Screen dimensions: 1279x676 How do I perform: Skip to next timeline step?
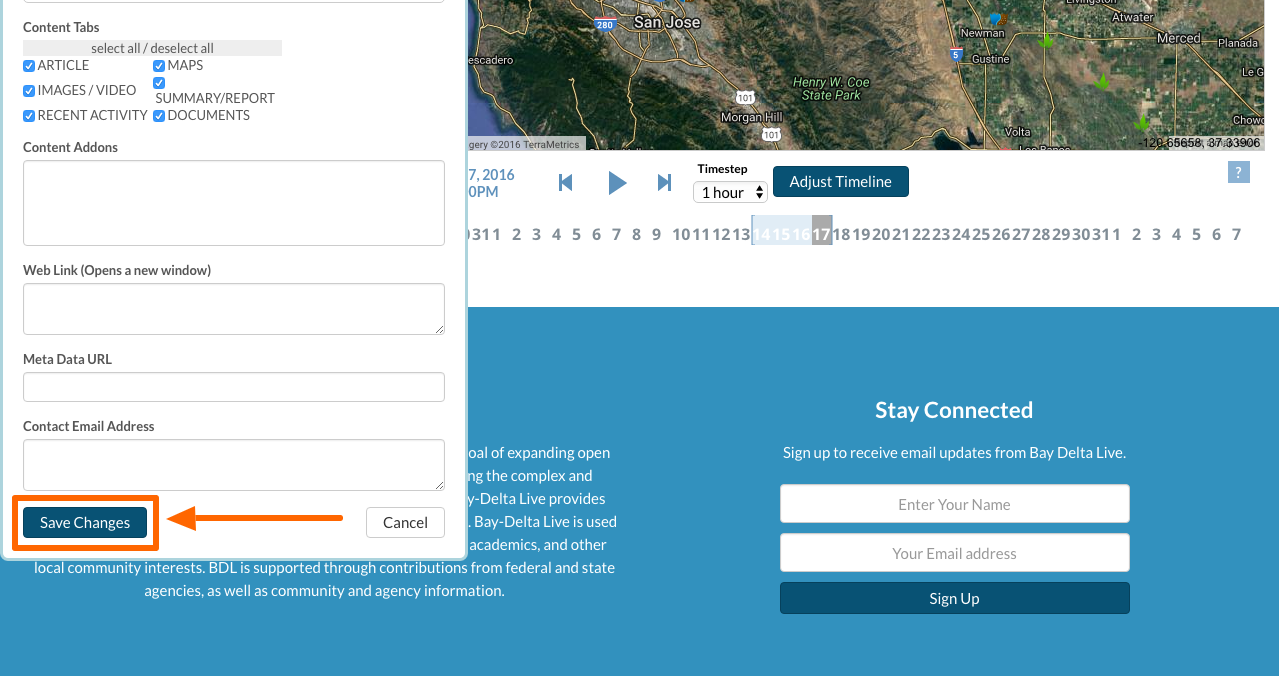click(x=664, y=183)
